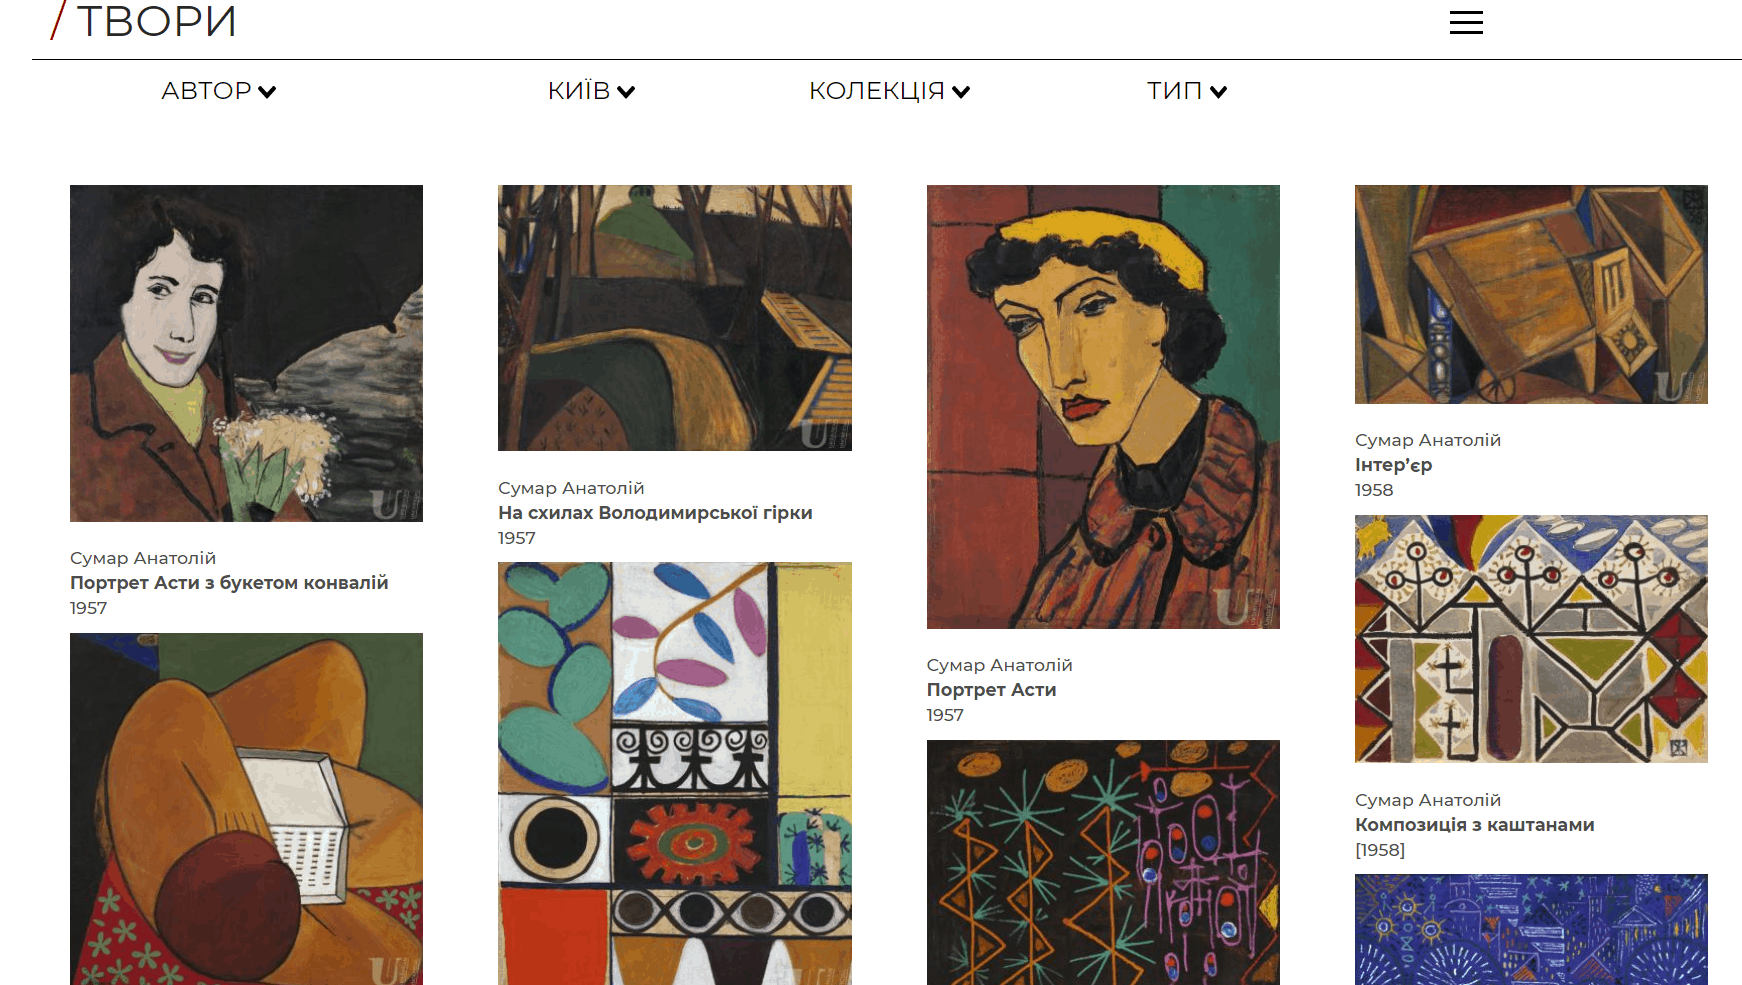Click the 'Портрет Асти' title link
Image resolution: width=1742 pixels, height=985 pixels.
point(991,690)
